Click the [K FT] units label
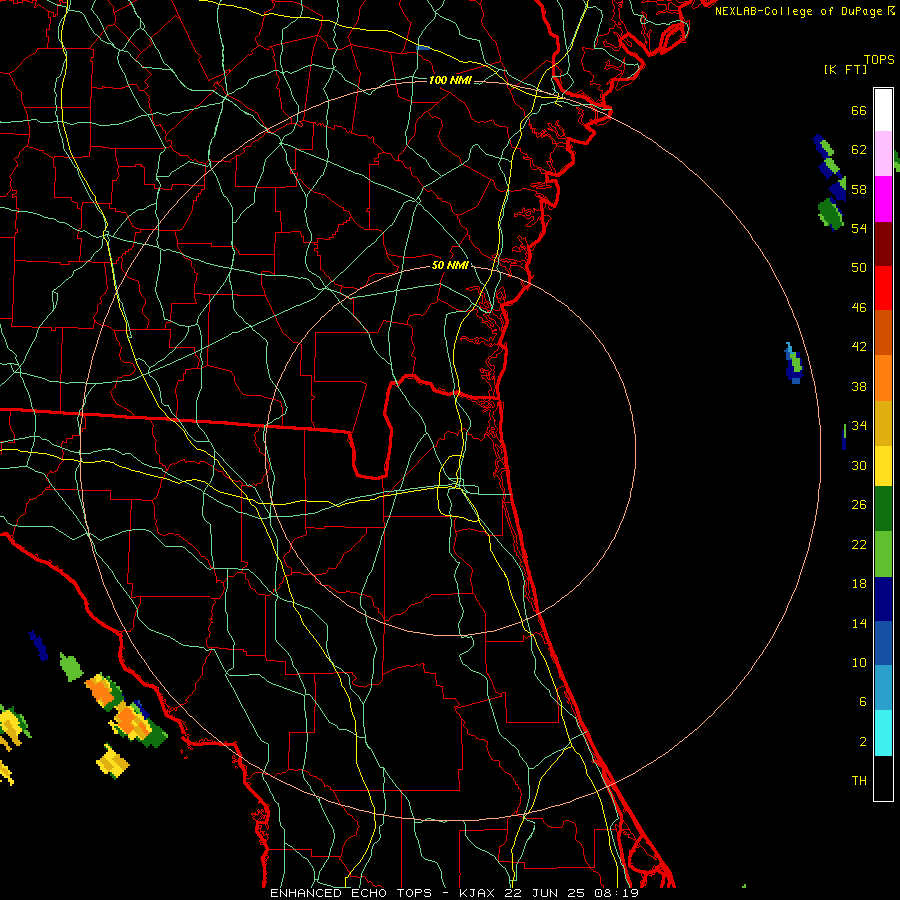The width and height of the screenshot is (900, 900). click(845, 69)
